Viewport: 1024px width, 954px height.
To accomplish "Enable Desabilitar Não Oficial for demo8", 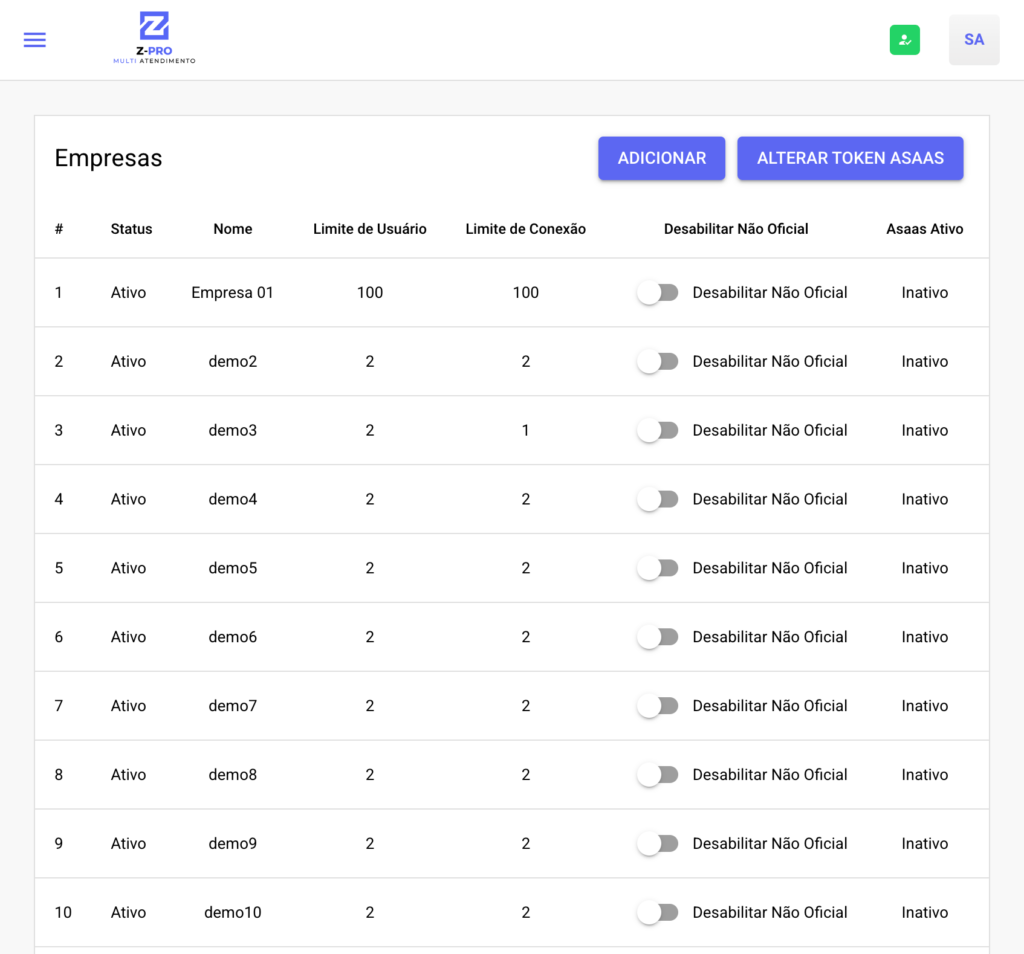I will pos(658,775).
